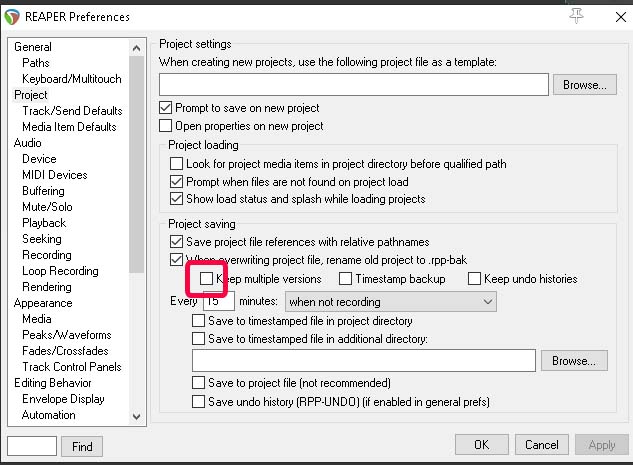
Task: Toggle rename old project to .rpp-bak
Action: 176,259
